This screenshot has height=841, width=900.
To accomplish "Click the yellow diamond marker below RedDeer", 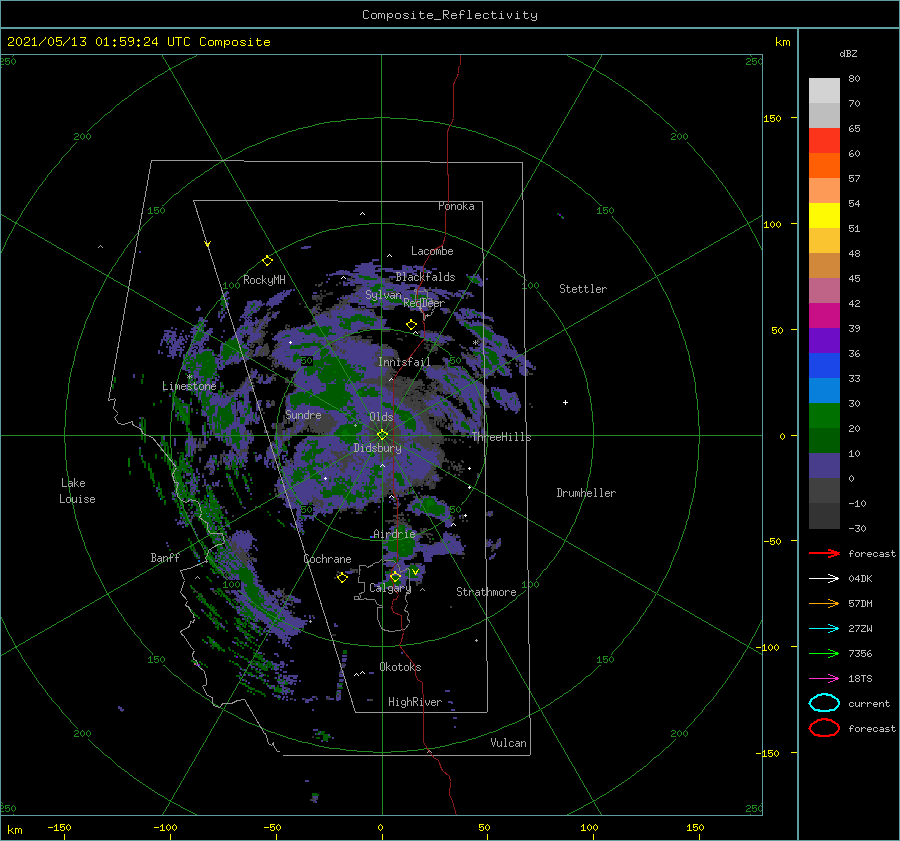I will coord(411,324).
